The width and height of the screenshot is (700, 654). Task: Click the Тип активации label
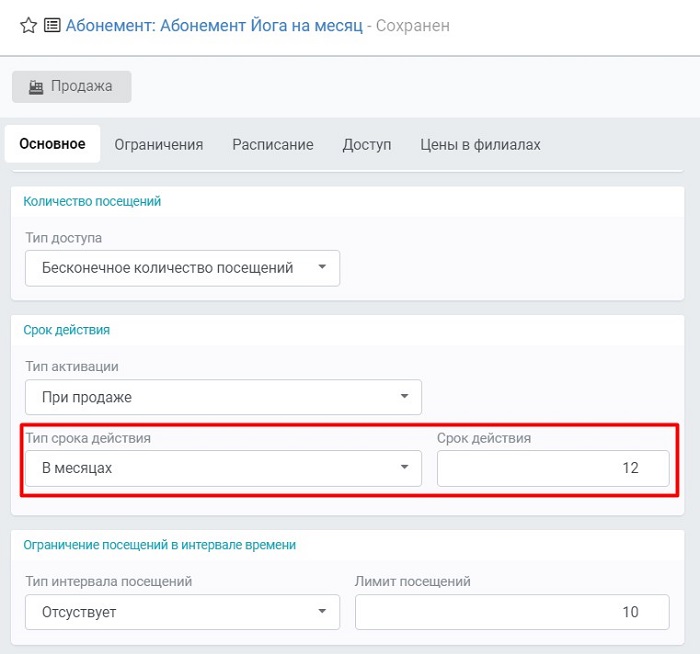(x=72, y=366)
